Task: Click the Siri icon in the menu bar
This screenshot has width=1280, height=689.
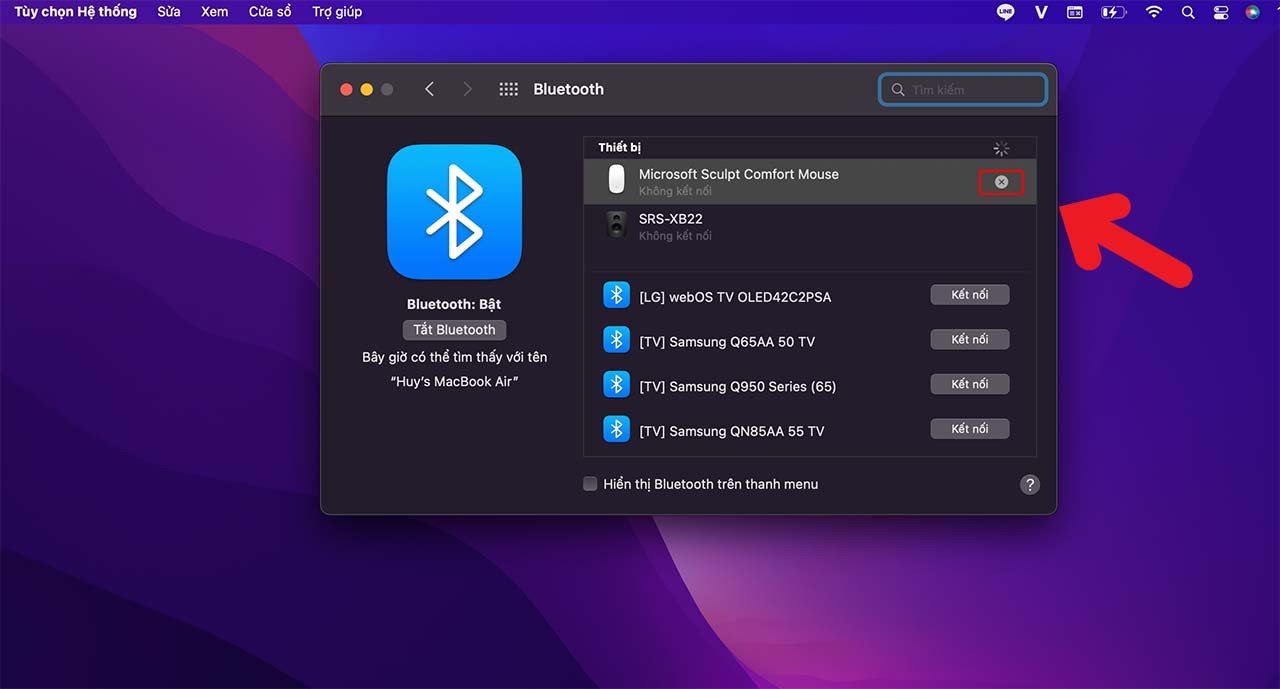Action: pos(1252,12)
